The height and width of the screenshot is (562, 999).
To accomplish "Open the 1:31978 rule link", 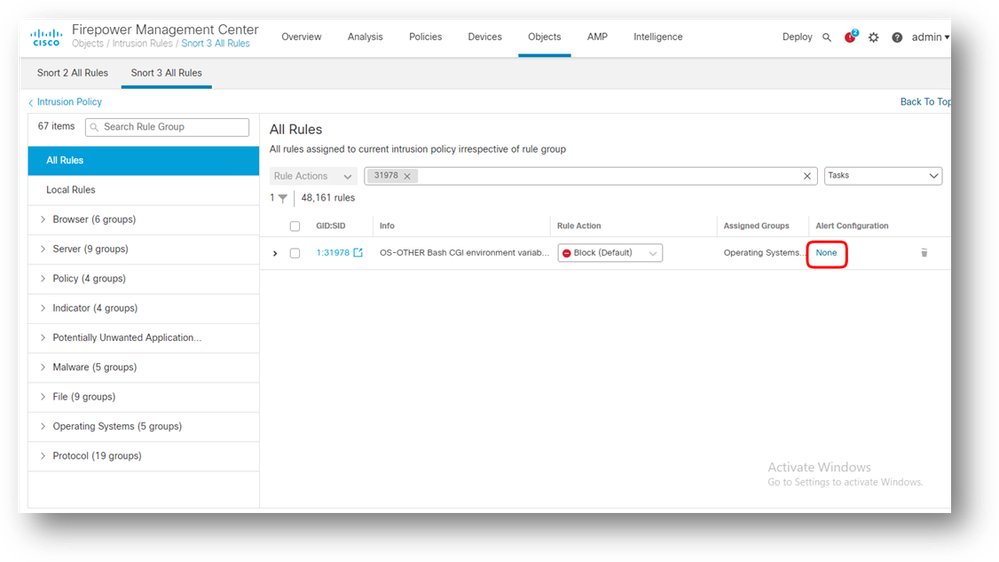I will coord(333,253).
